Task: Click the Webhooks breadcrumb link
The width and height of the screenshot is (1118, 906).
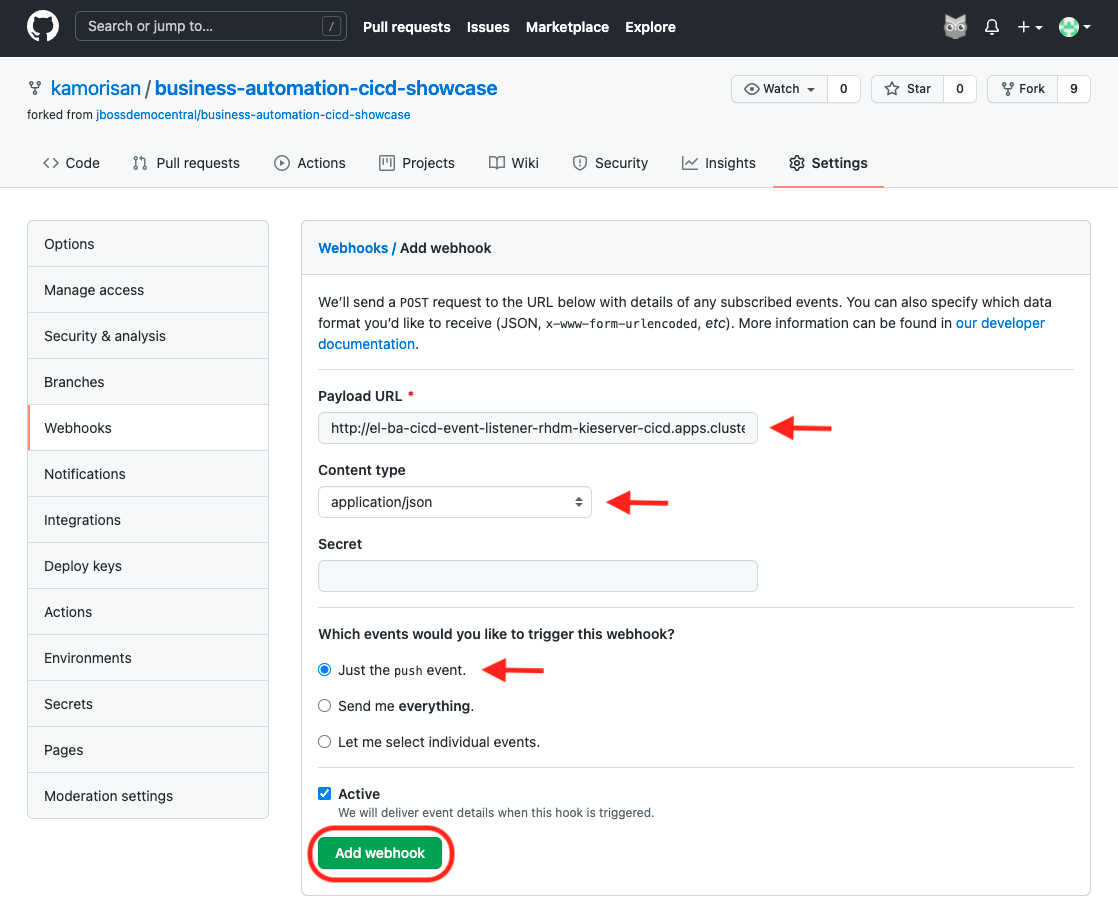Action: [x=353, y=248]
